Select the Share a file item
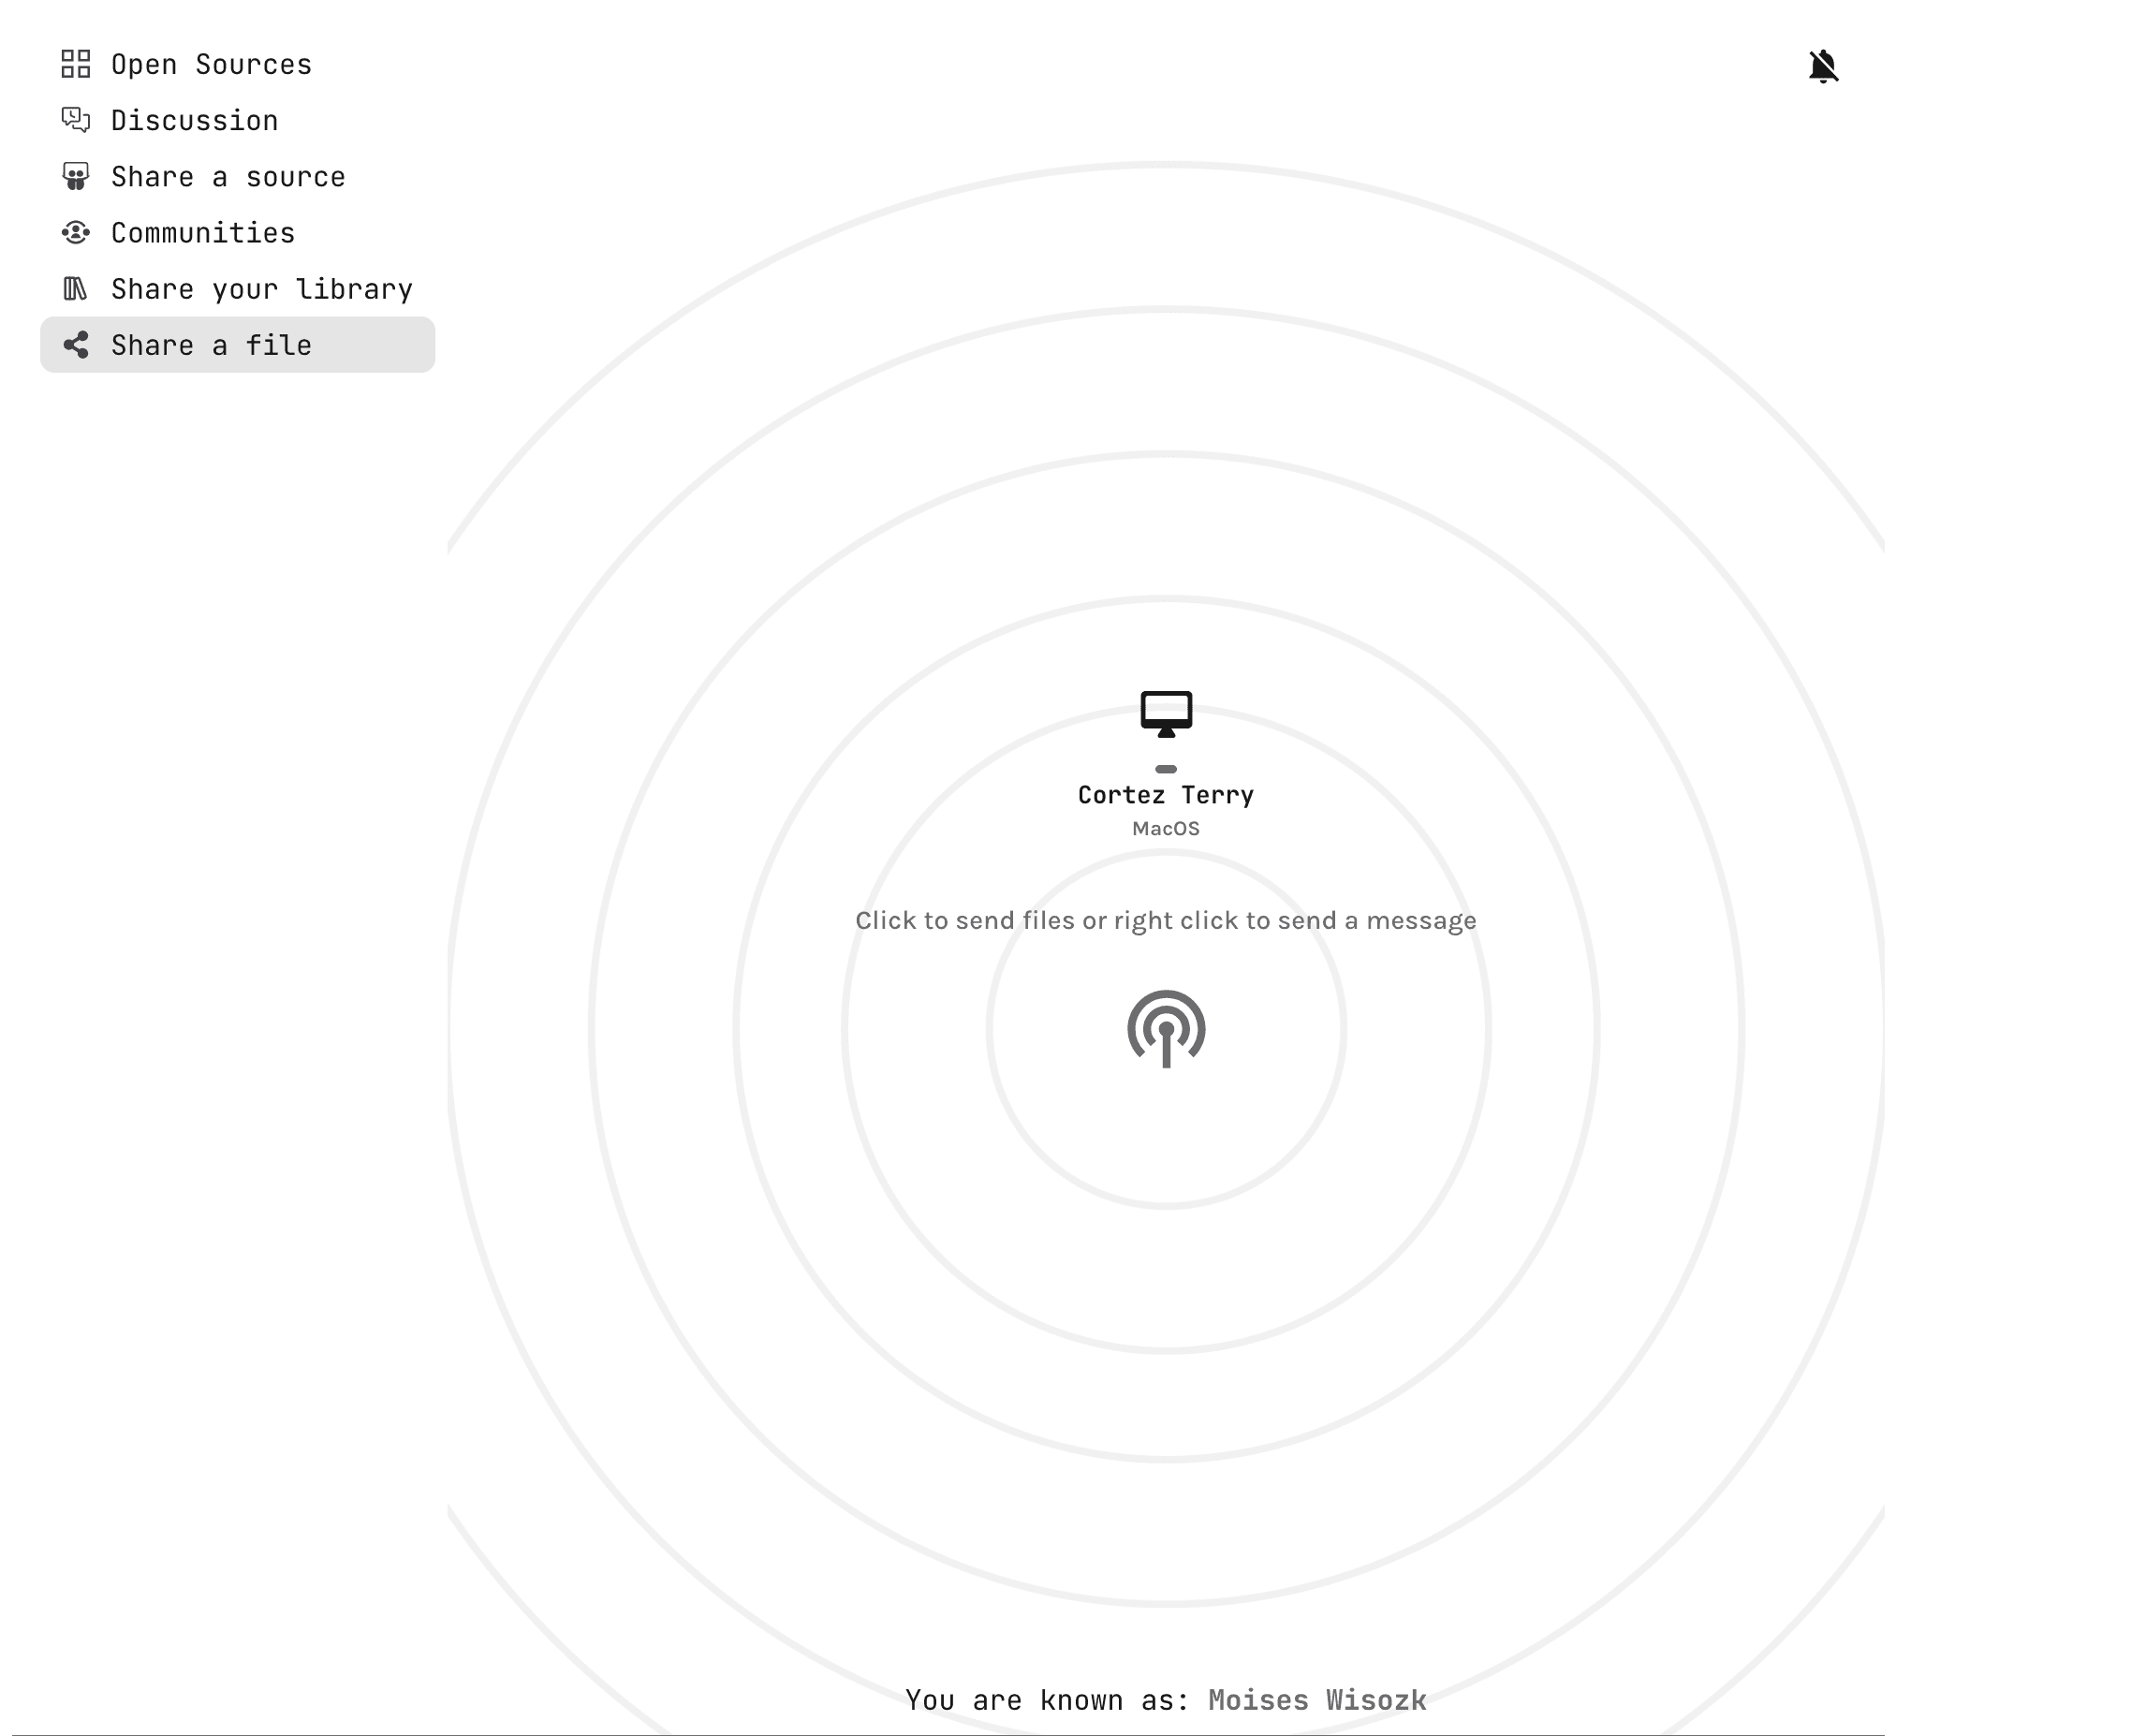Image resolution: width=2146 pixels, height=1736 pixels. pos(237,345)
